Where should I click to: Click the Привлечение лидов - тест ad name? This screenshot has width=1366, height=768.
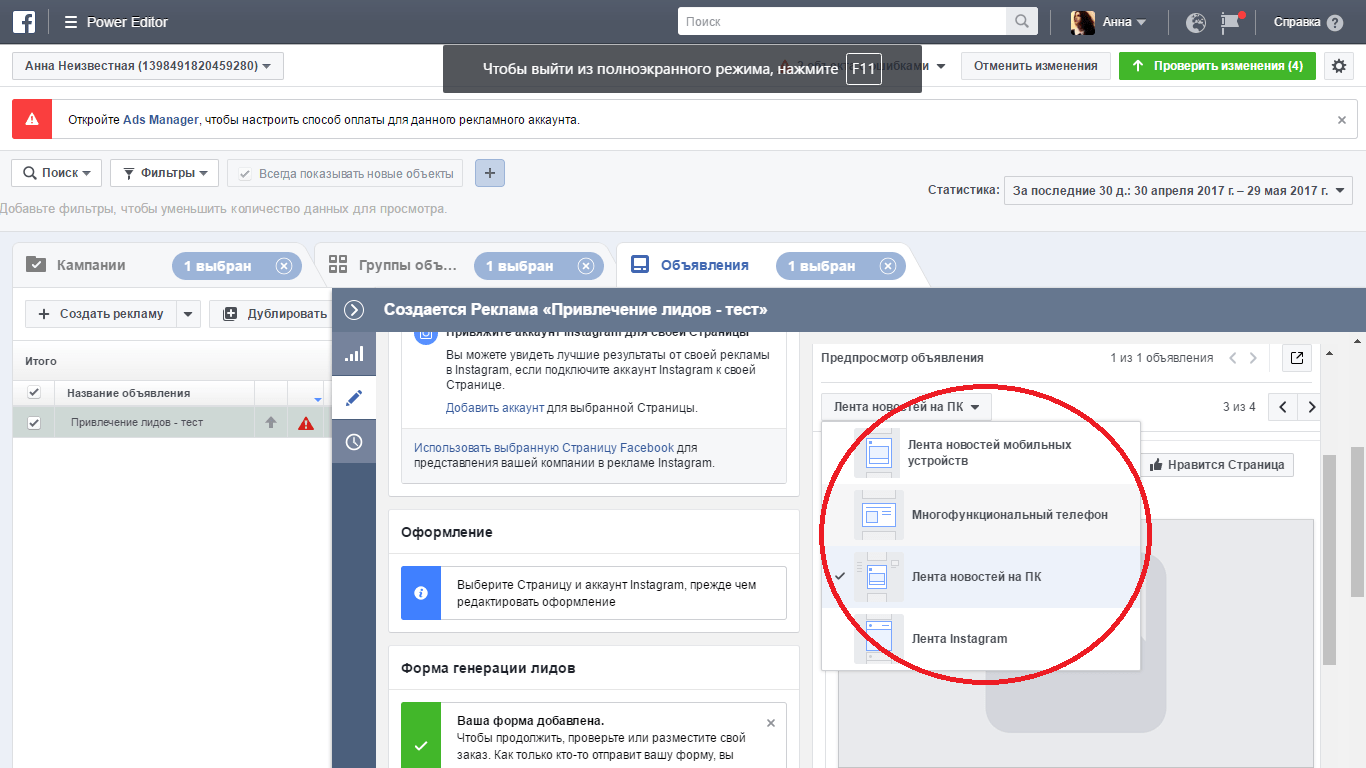(x=137, y=423)
